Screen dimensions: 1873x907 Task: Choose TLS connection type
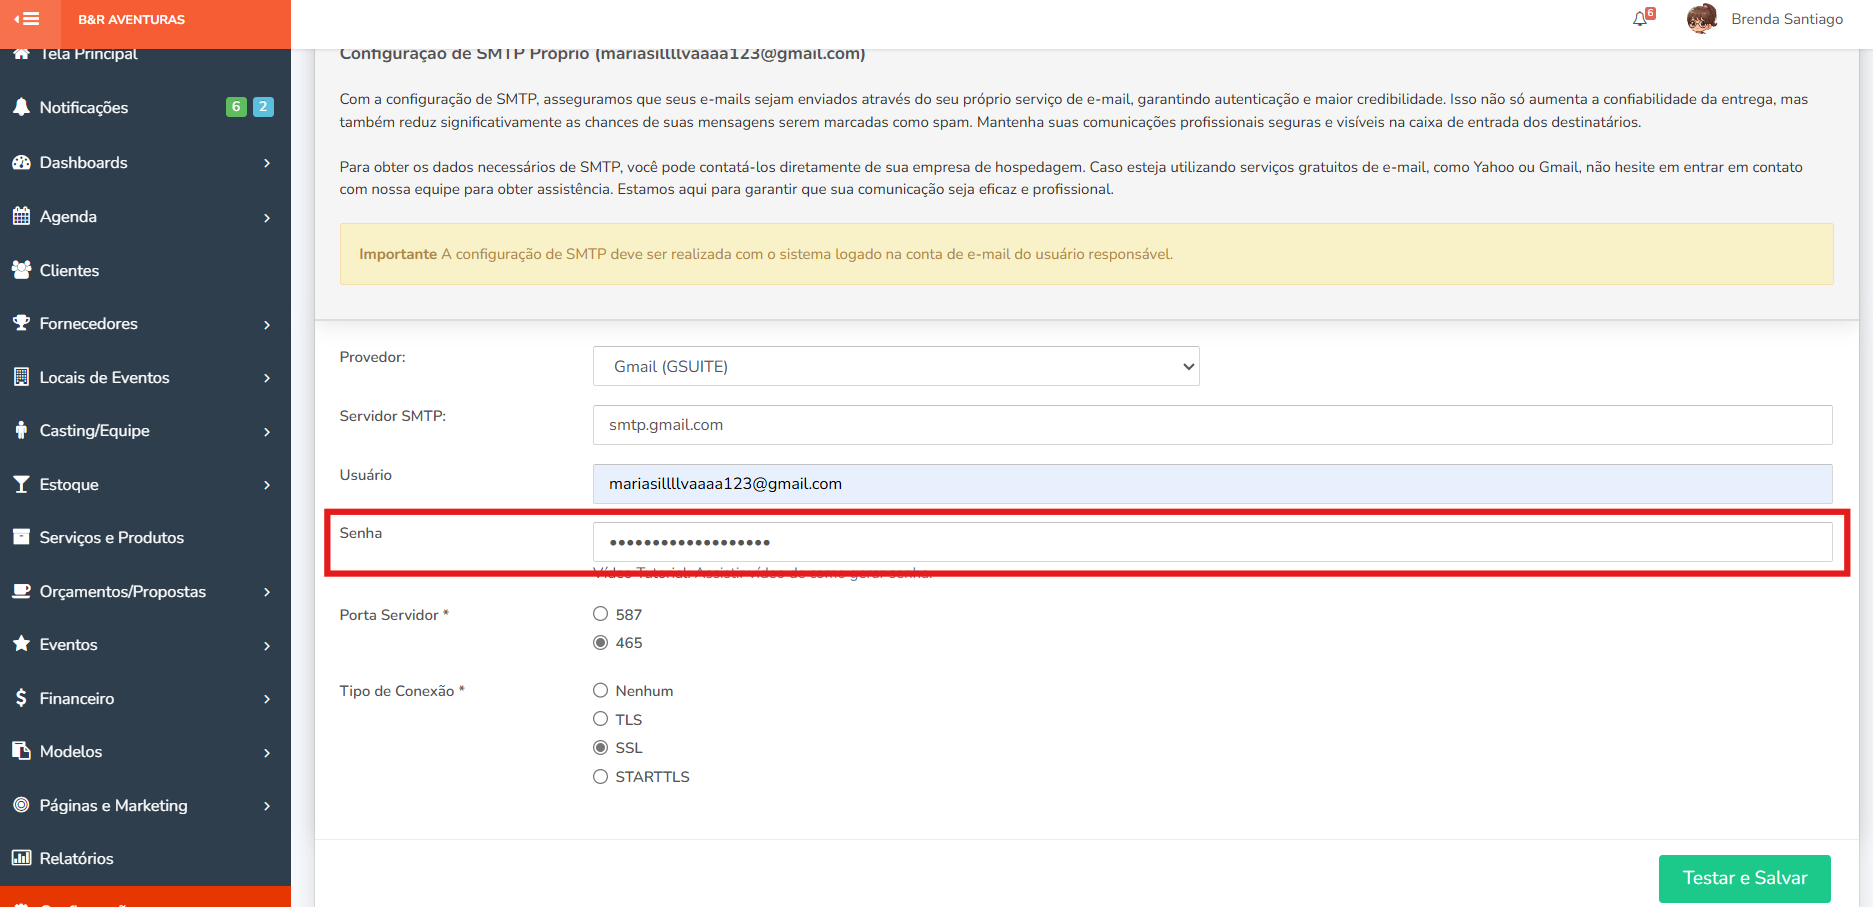pyautogui.click(x=600, y=719)
